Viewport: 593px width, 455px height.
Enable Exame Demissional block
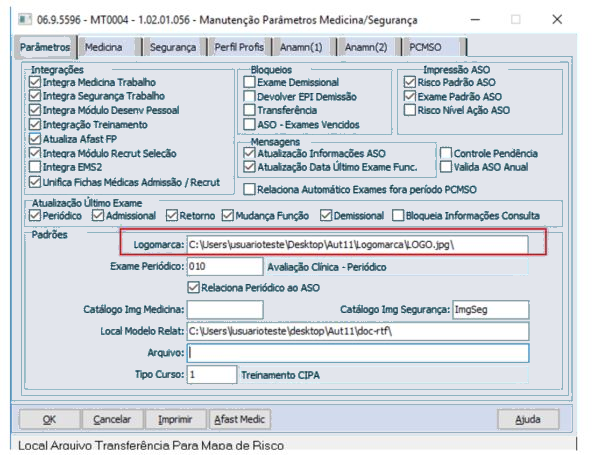click(249, 82)
